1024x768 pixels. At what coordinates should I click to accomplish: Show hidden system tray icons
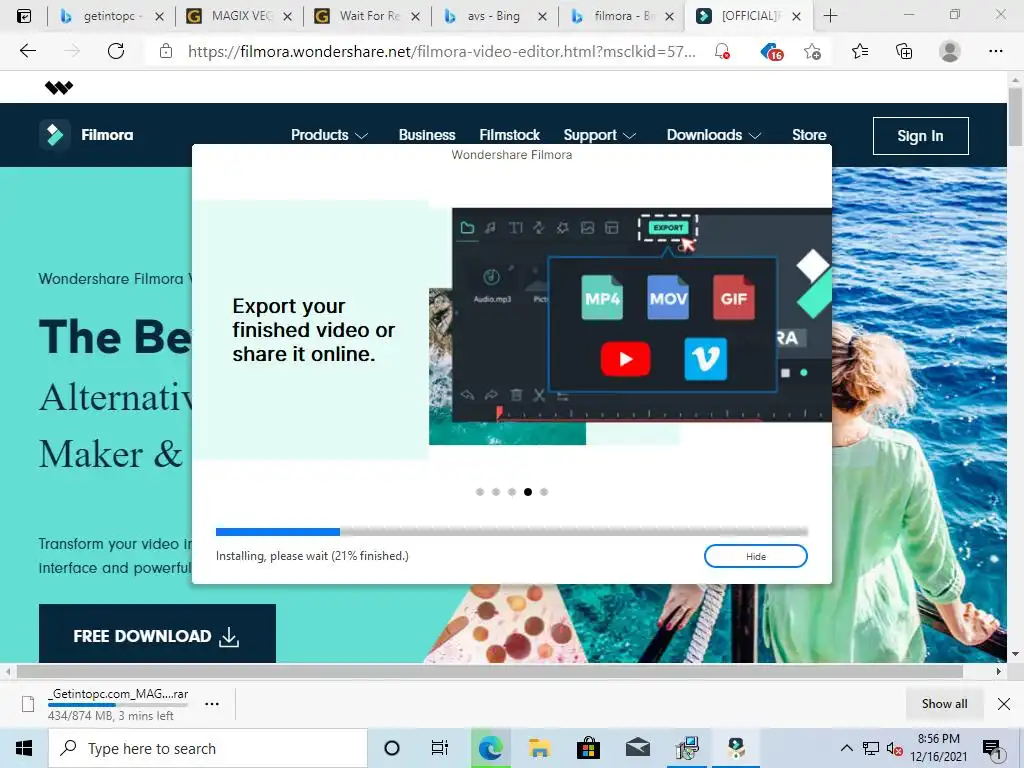[846, 748]
